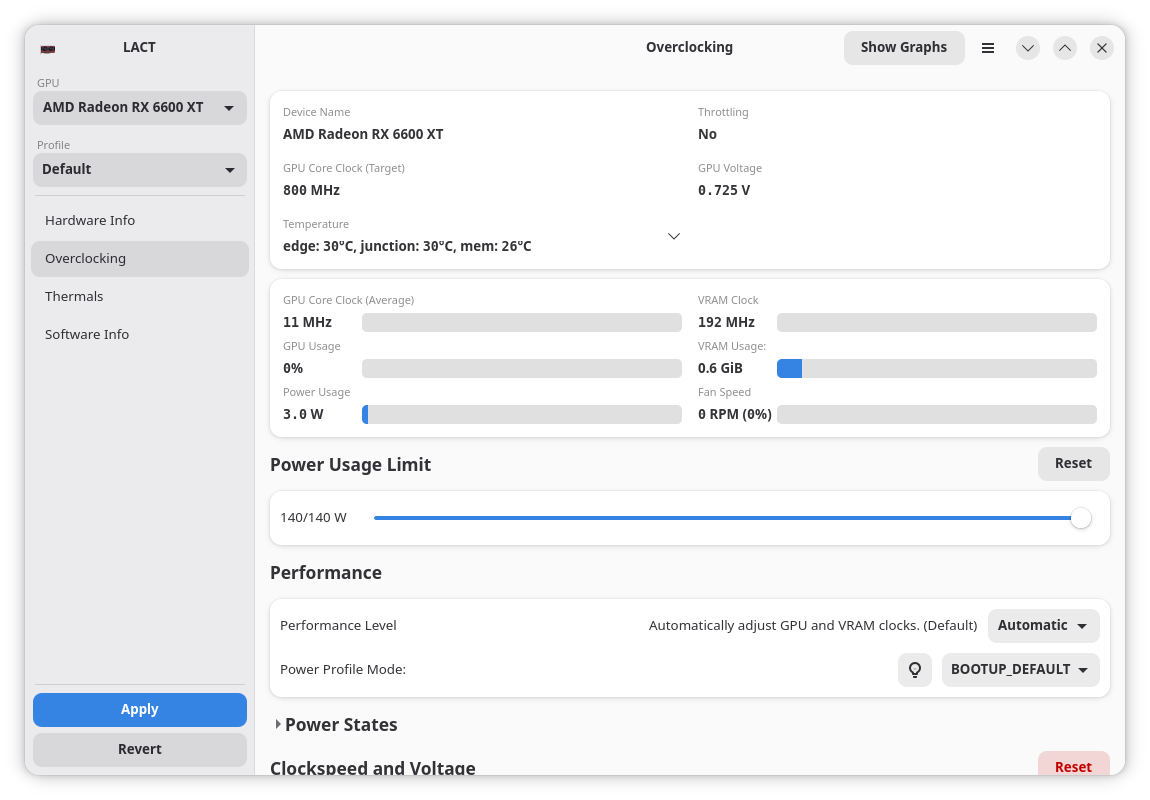Click the blue Apply button
Viewport: 1150px width, 800px height.
pyautogui.click(x=139, y=710)
